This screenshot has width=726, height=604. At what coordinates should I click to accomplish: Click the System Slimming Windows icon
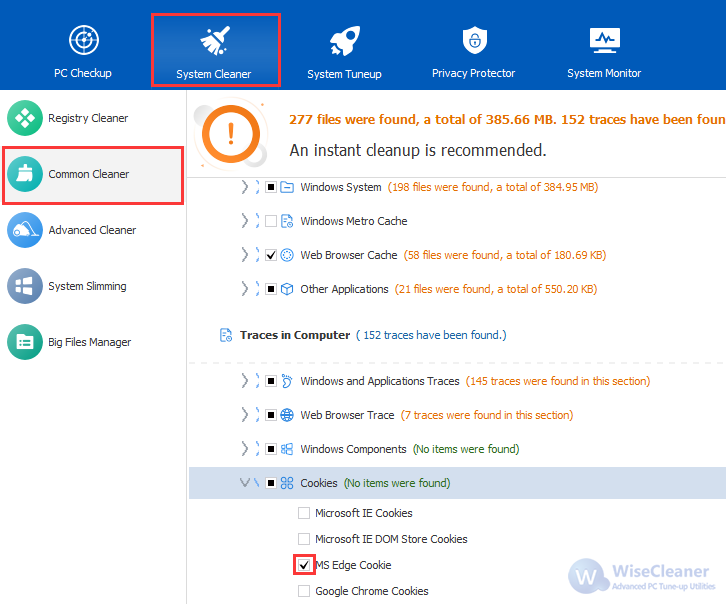(25, 286)
